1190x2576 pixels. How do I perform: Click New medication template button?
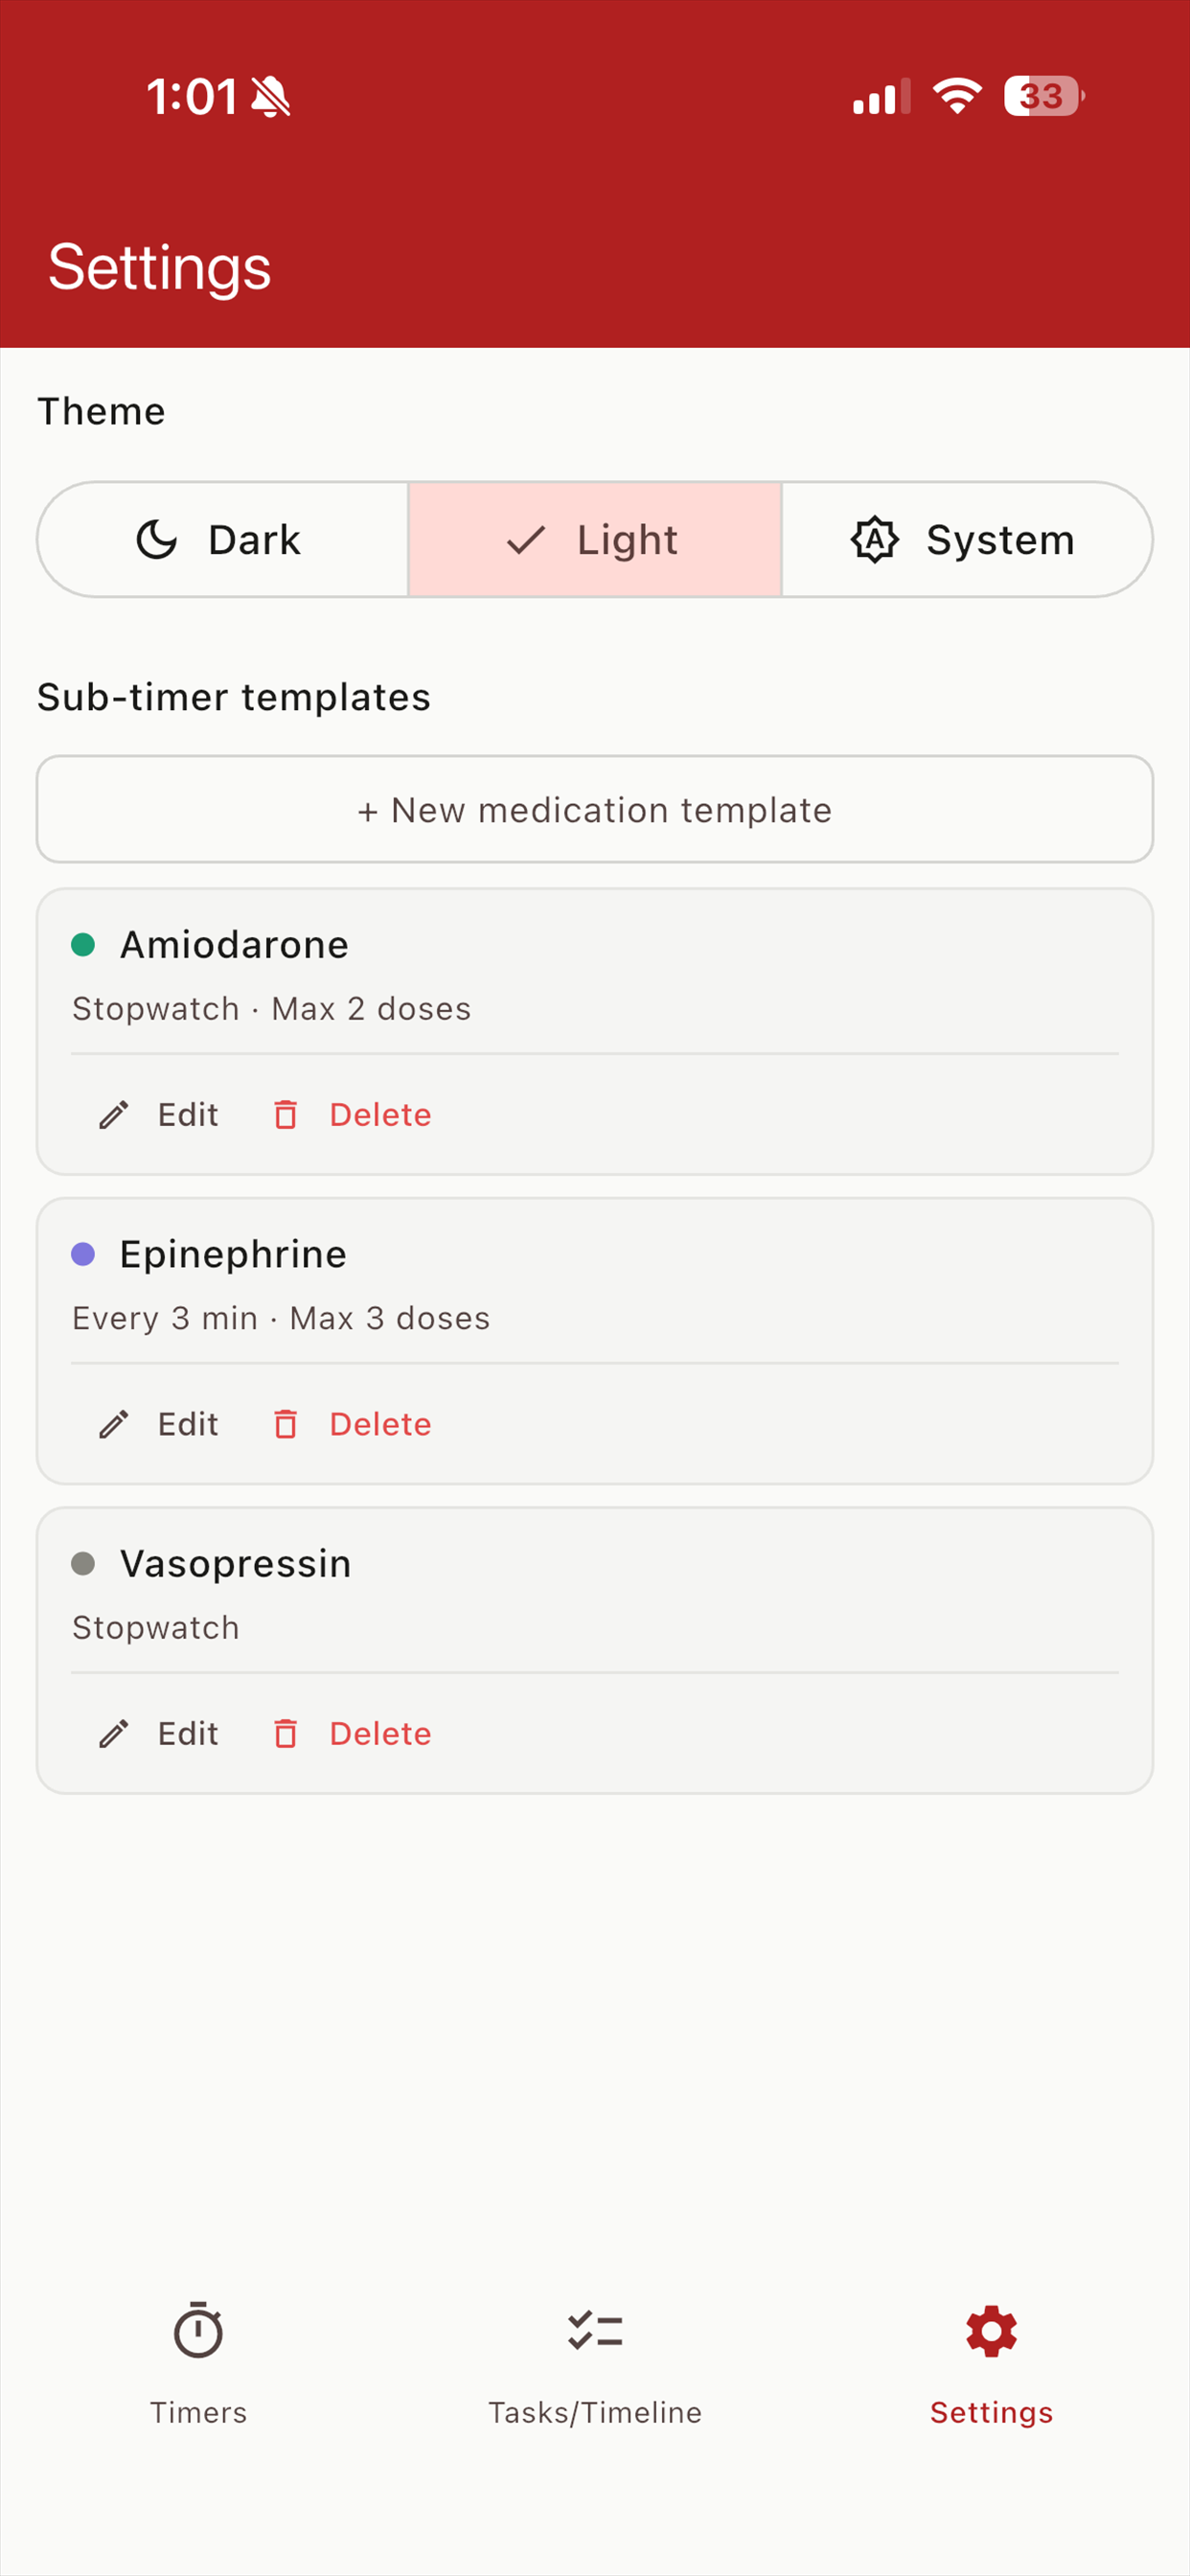coord(595,809)
